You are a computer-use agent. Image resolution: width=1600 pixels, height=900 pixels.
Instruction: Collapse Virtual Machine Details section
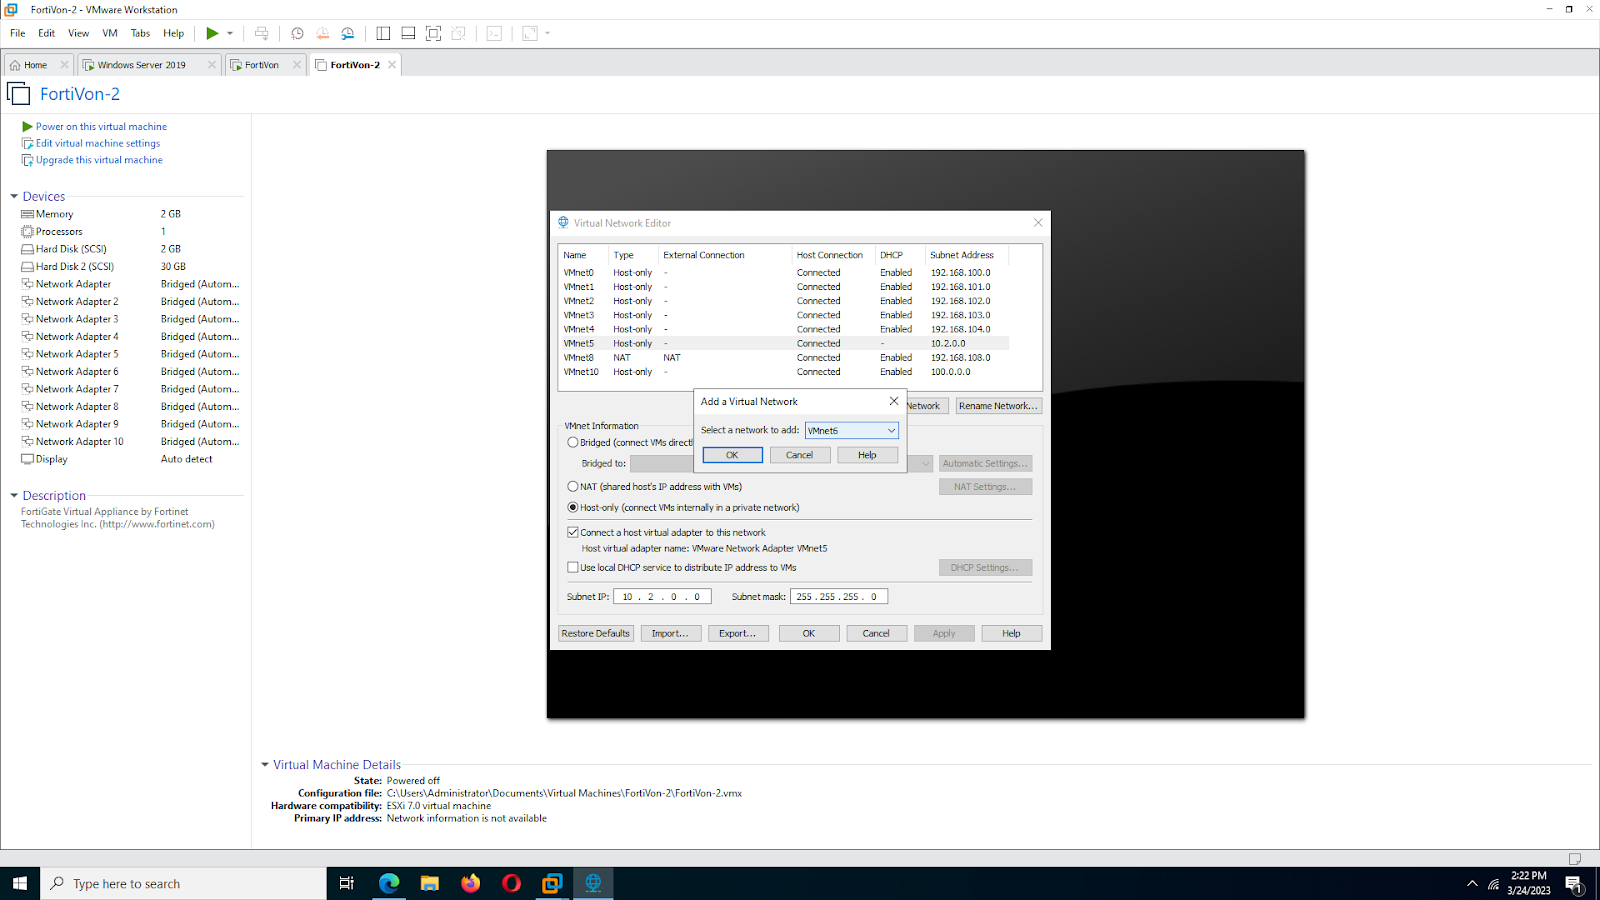tap(265, 765)
